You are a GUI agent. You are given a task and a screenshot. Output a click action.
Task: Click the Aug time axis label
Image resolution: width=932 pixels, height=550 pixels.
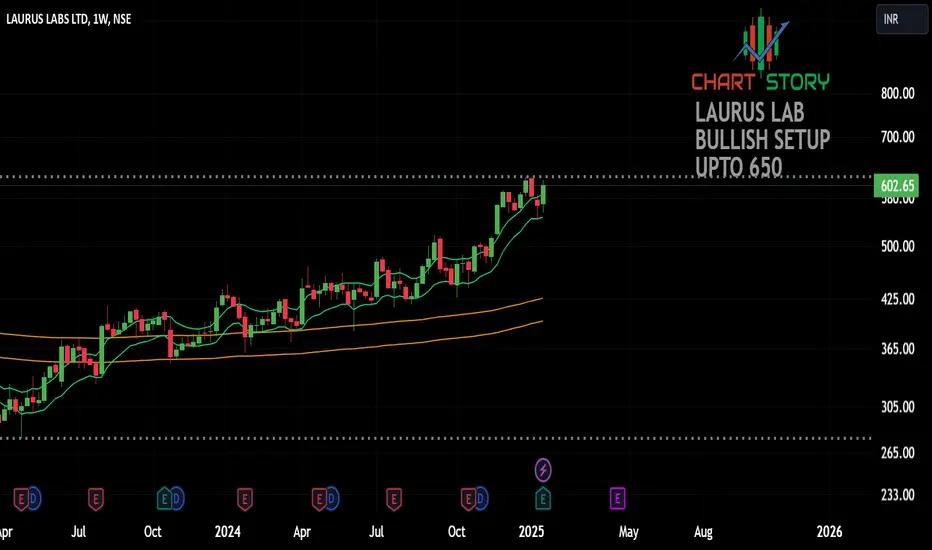tap(703, 532)
